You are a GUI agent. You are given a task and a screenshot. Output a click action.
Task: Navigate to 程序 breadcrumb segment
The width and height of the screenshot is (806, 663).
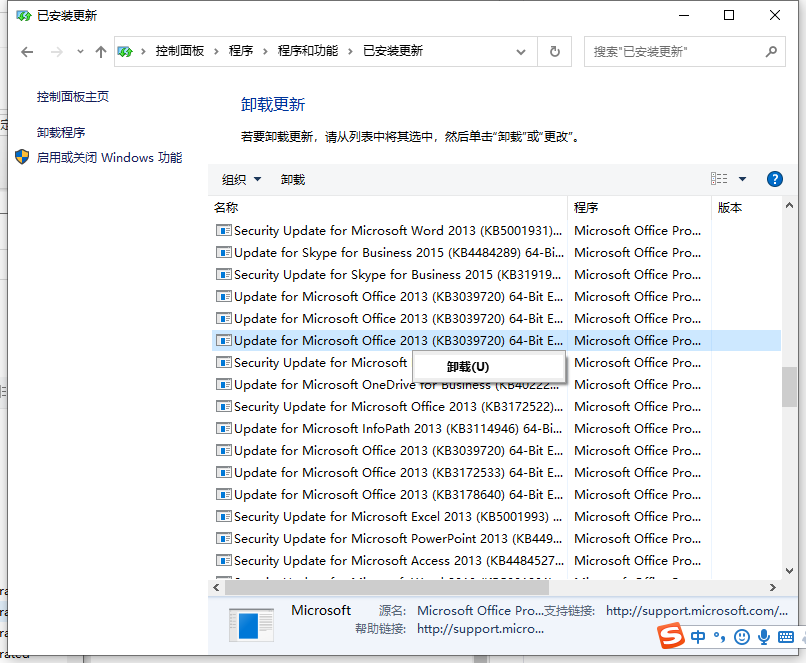[x=241, y=51]
